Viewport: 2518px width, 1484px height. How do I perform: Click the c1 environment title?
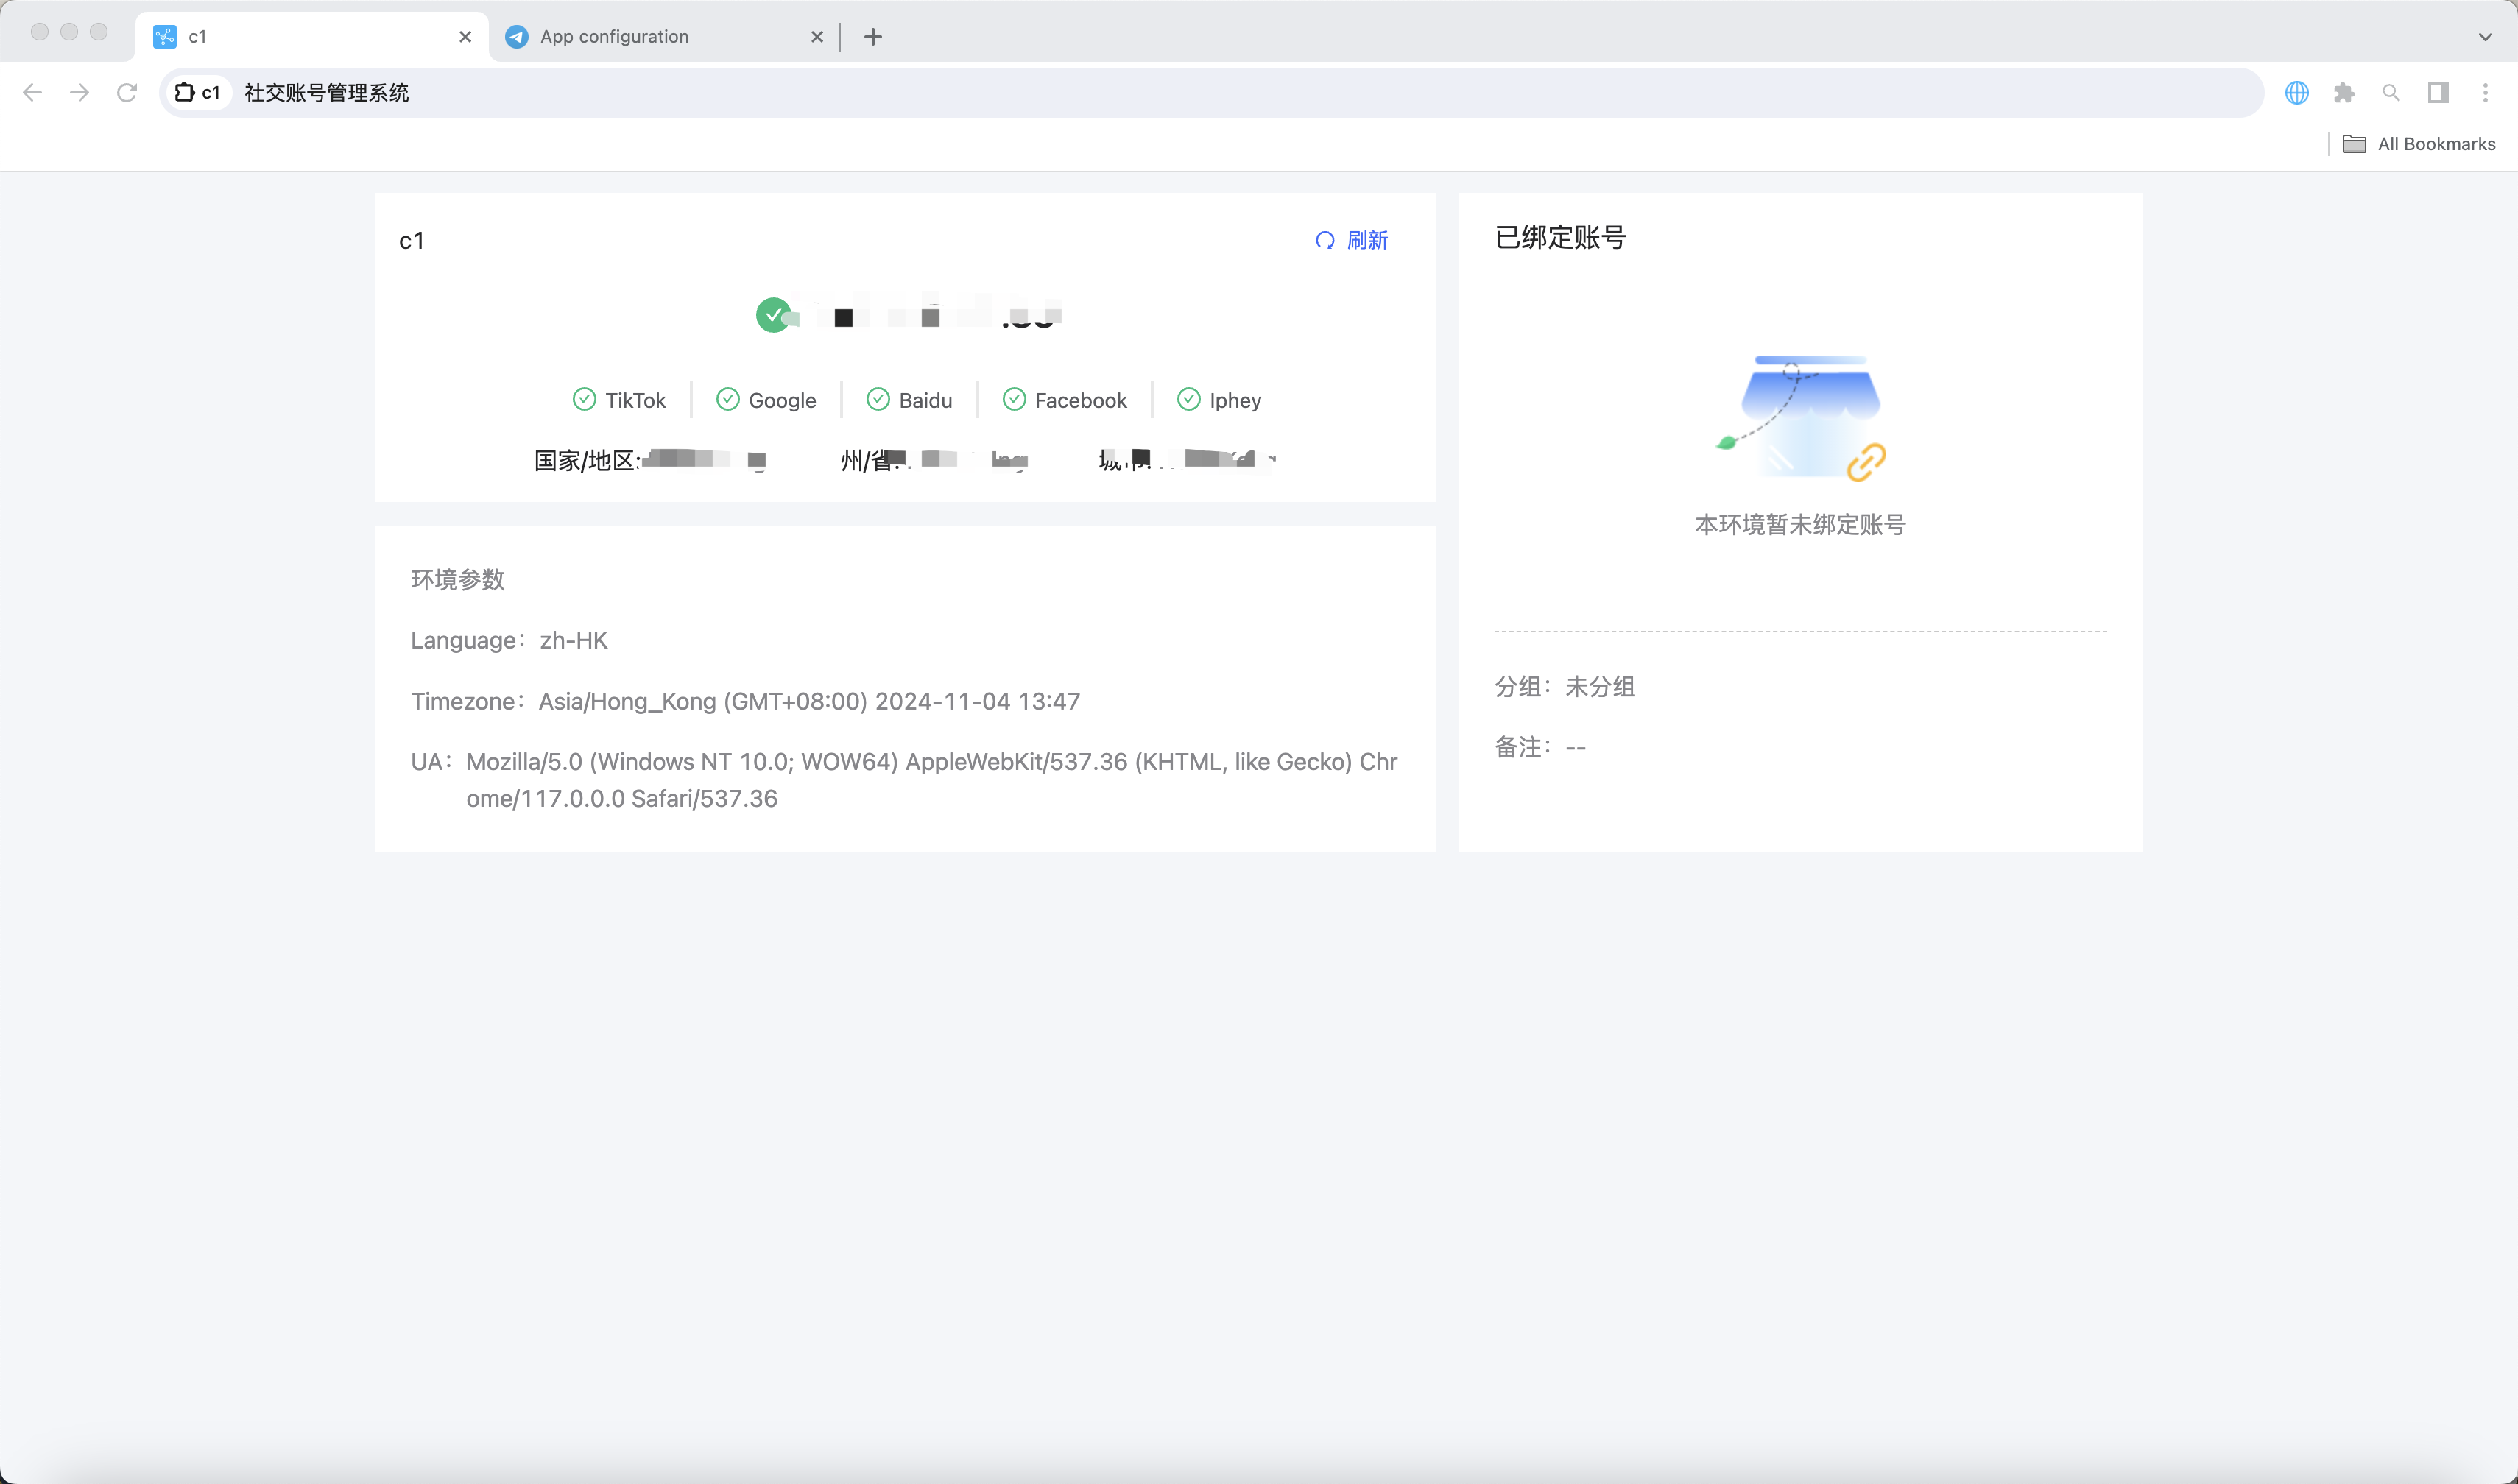click(411, 240)
